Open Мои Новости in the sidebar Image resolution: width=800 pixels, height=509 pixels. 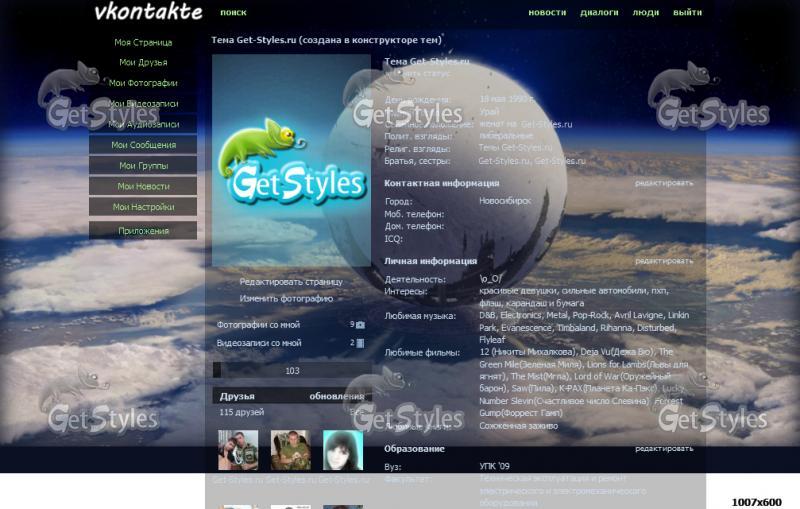pos(143,186)
